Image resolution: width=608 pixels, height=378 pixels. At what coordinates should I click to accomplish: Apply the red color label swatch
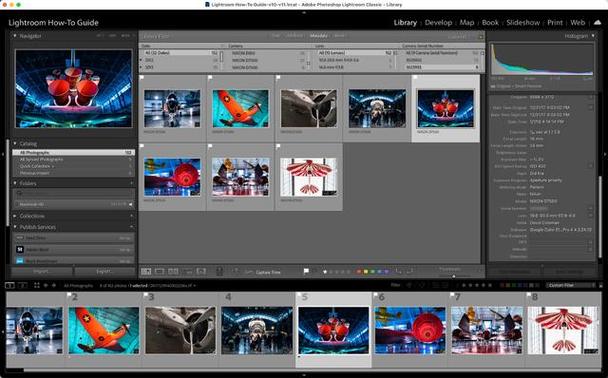(359, 272)
